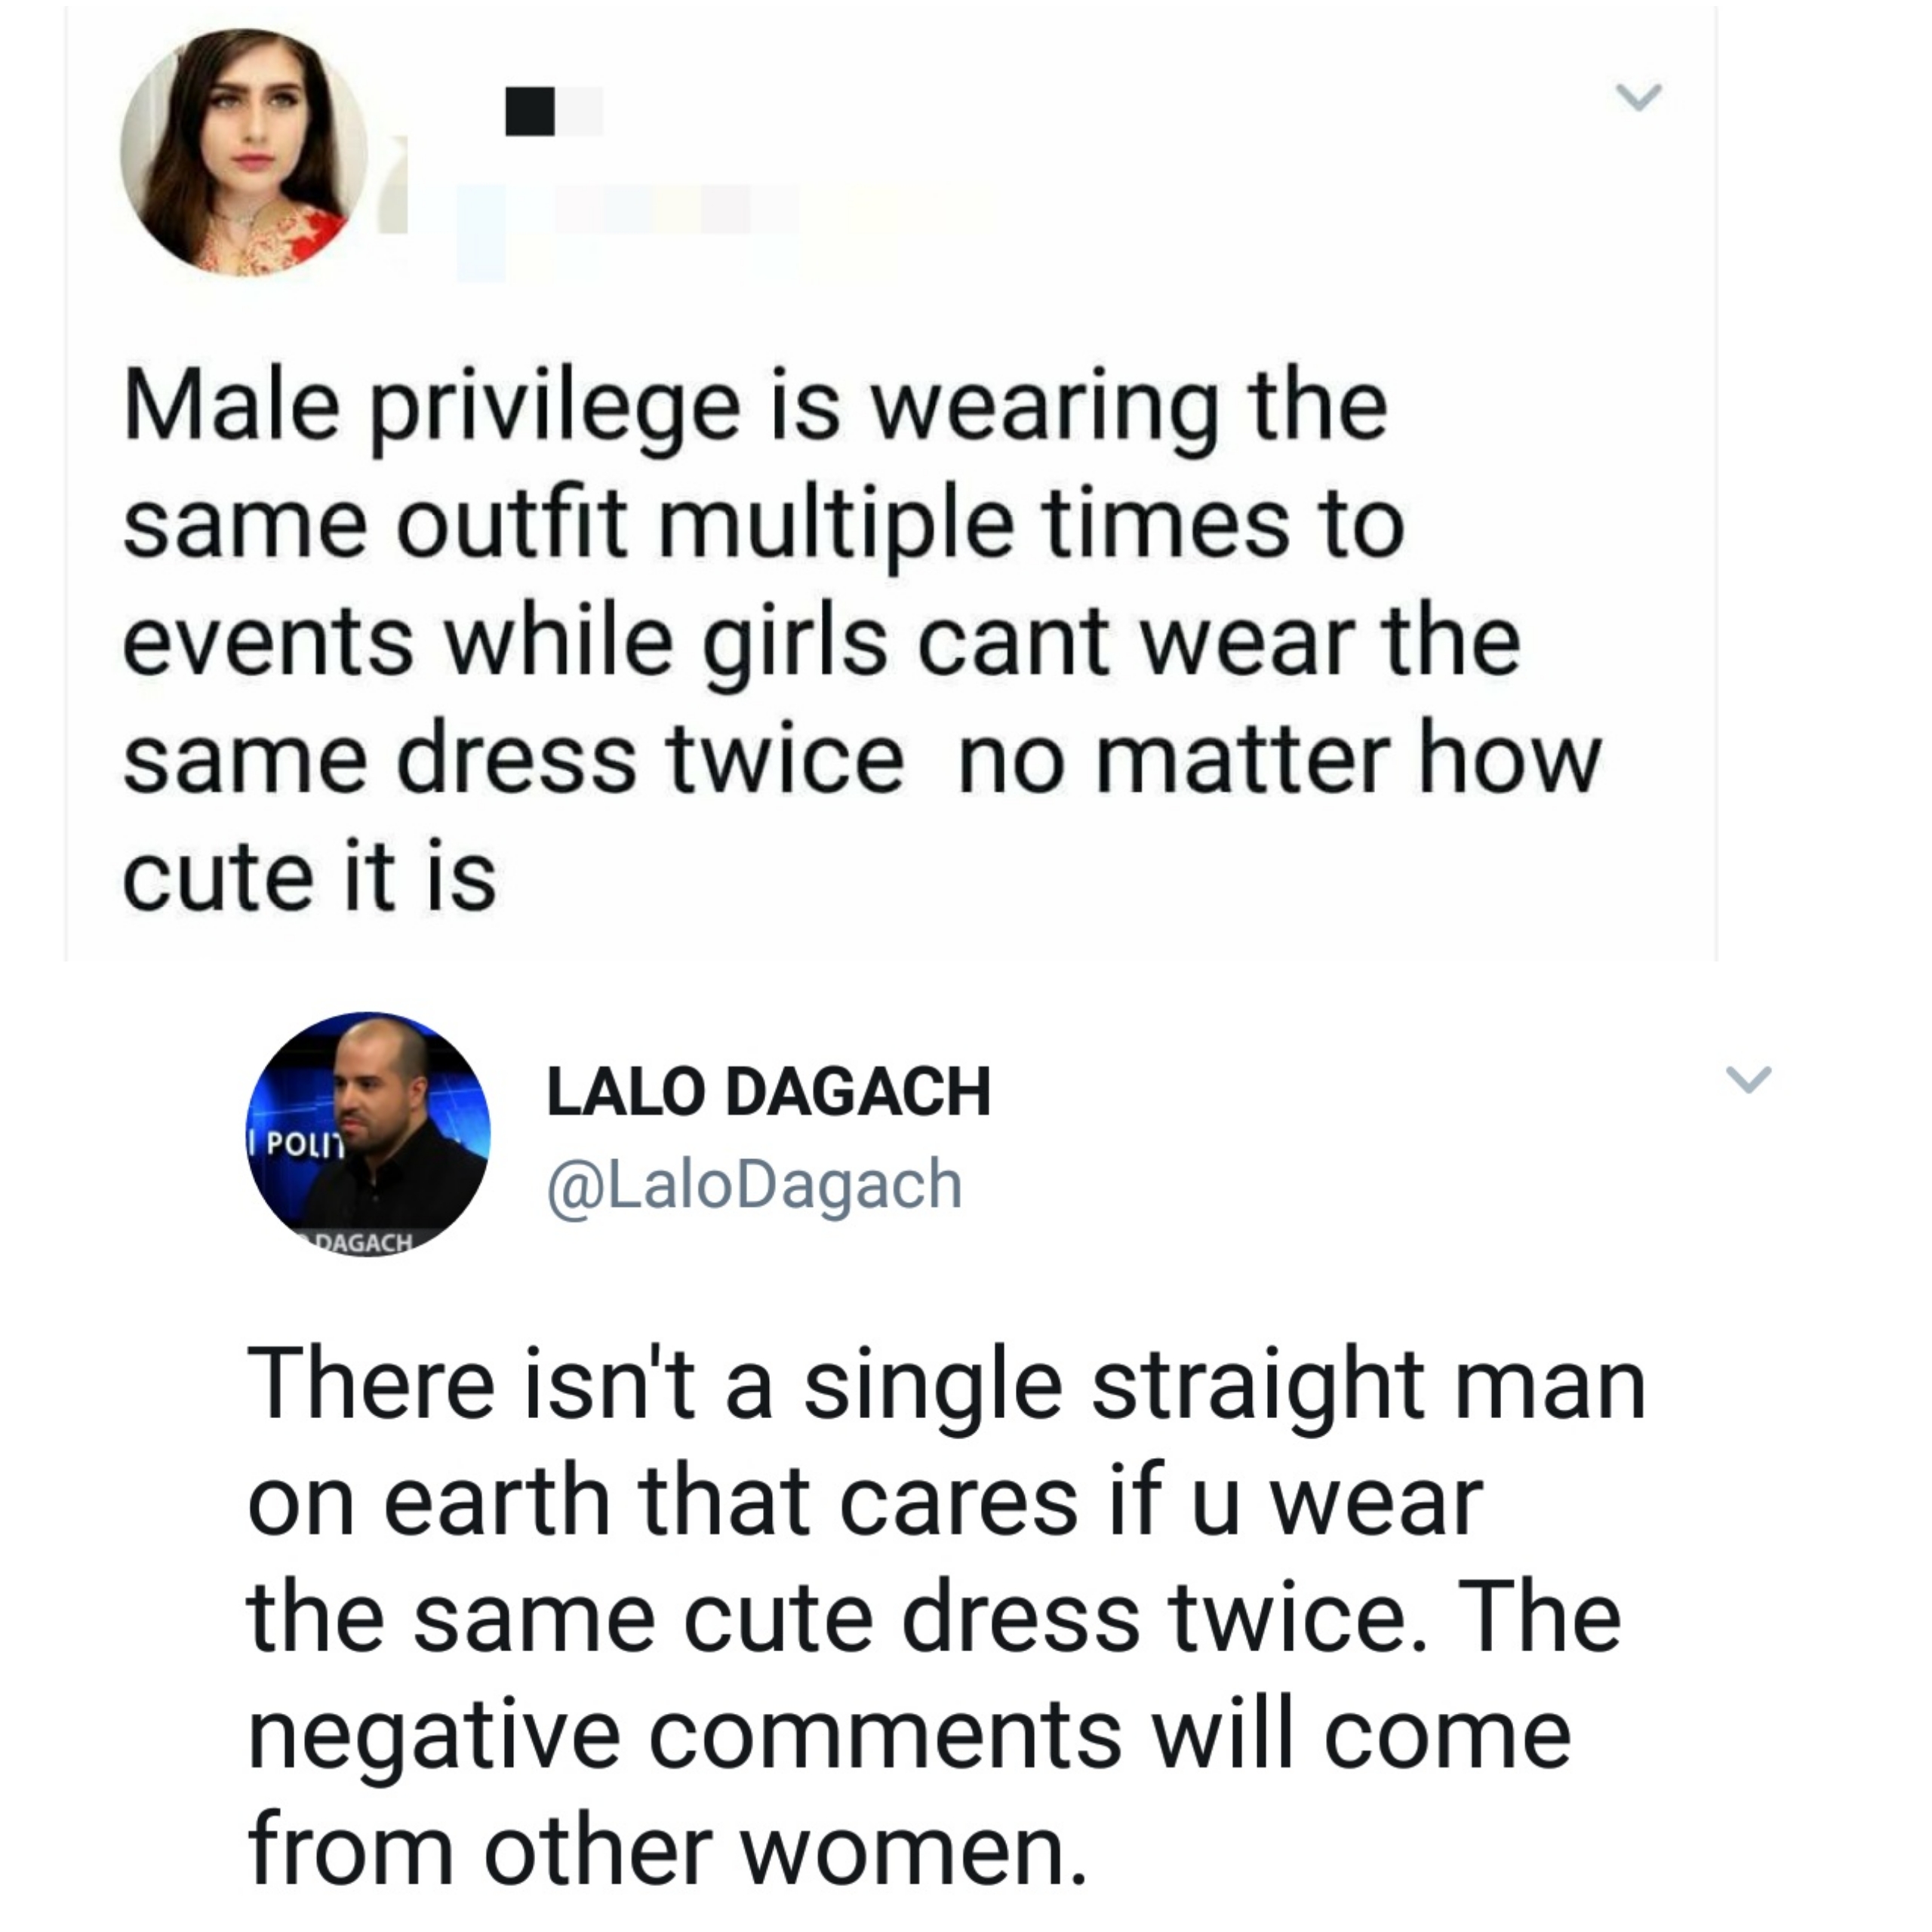Click the line starting with "events while girls"
The width and height of the screenshot is (1932, 1932).
click(x=820, y=643)
